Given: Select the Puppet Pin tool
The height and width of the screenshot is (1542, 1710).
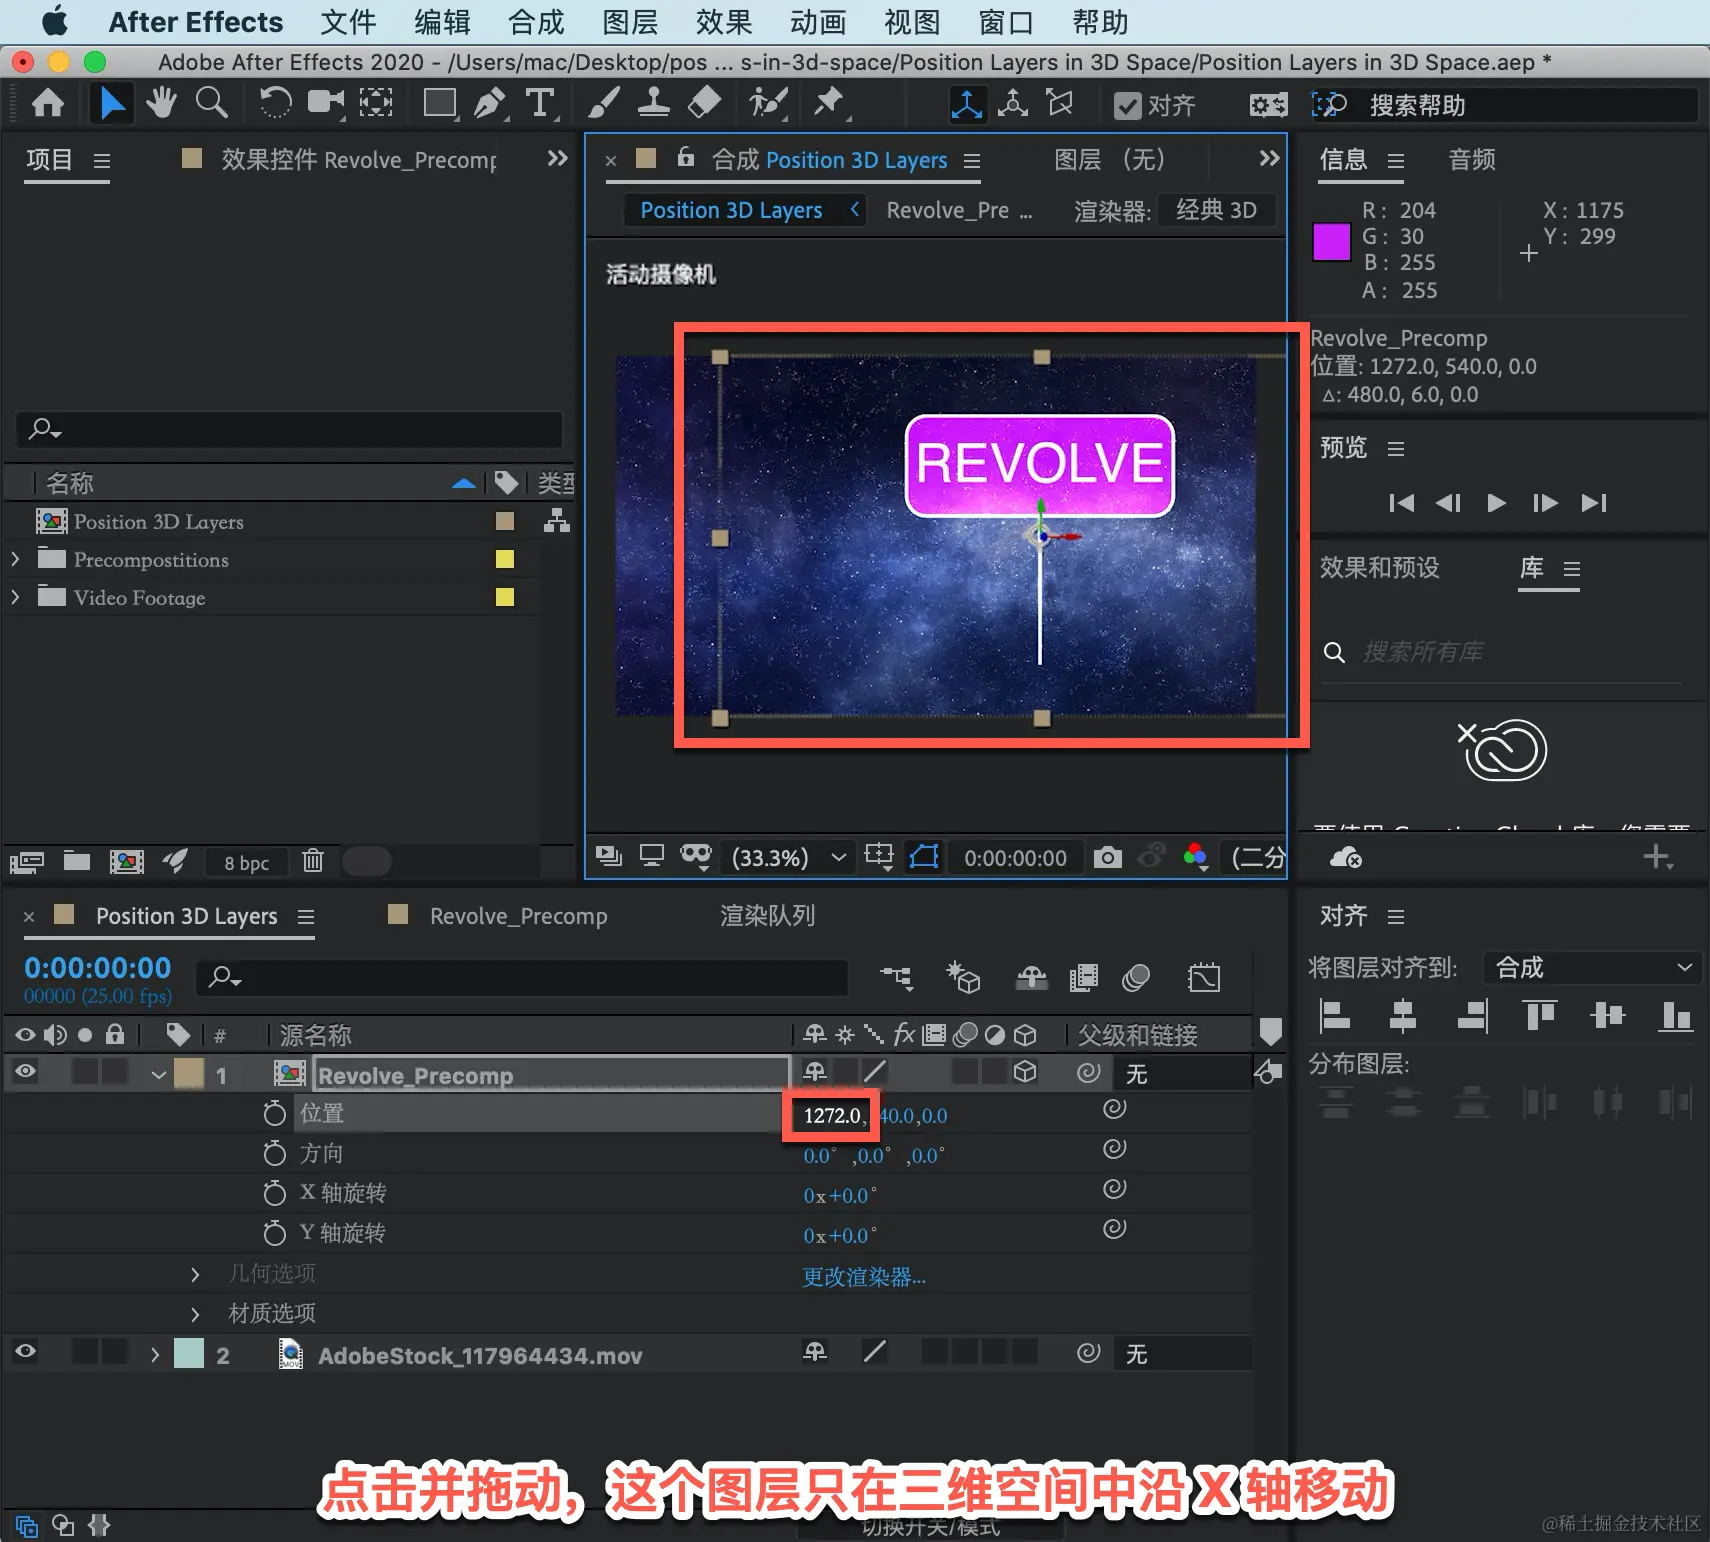Looking at the screenshot, I should pyautogui.click(x=829, y=103).
